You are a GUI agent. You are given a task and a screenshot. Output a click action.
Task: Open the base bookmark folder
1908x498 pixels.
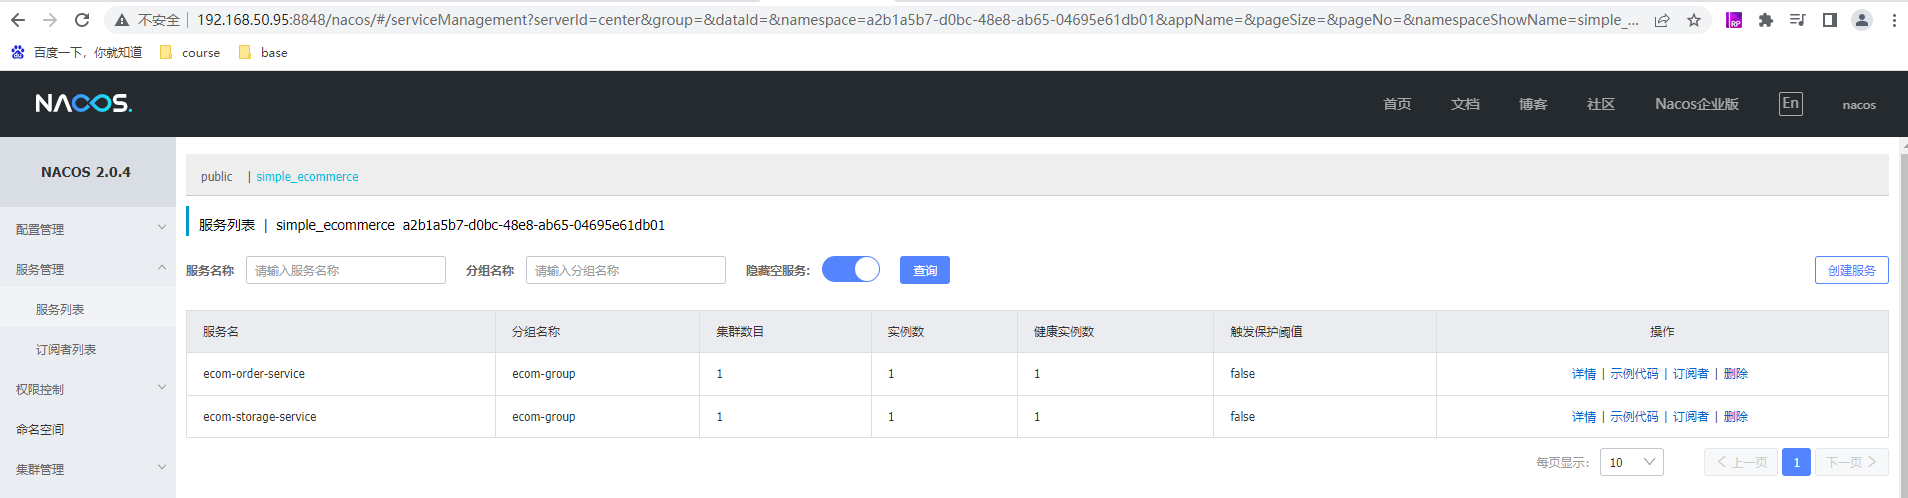(263, 52)
